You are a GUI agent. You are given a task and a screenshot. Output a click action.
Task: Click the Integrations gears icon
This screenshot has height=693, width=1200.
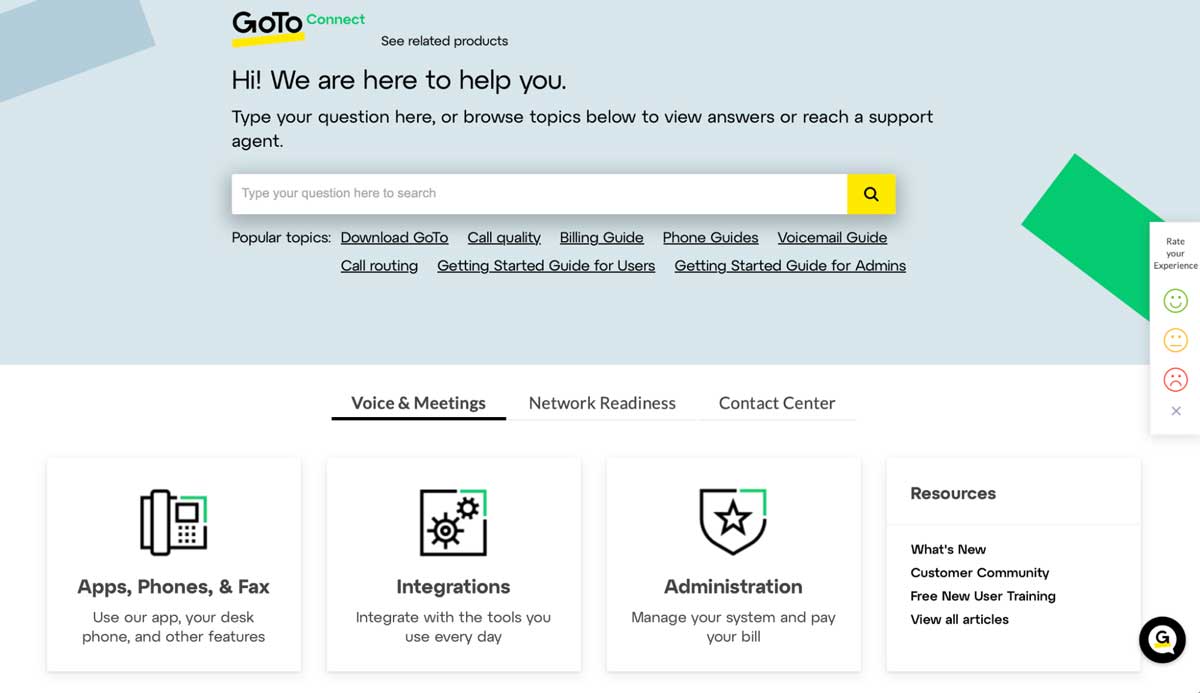453,520
